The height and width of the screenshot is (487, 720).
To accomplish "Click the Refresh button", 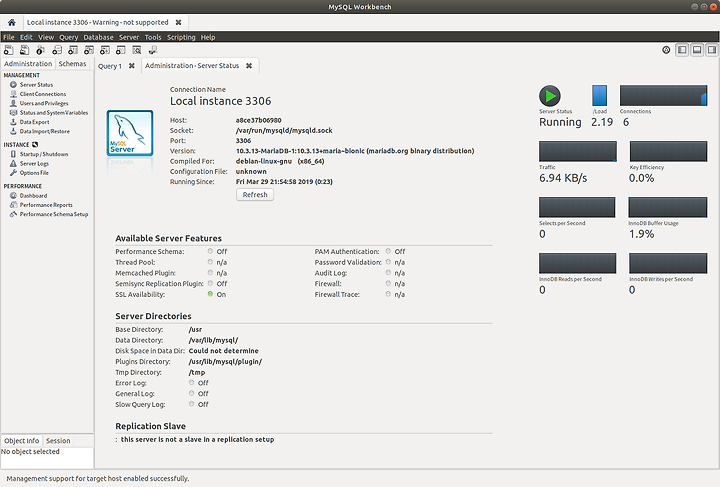I will [255, 195].
